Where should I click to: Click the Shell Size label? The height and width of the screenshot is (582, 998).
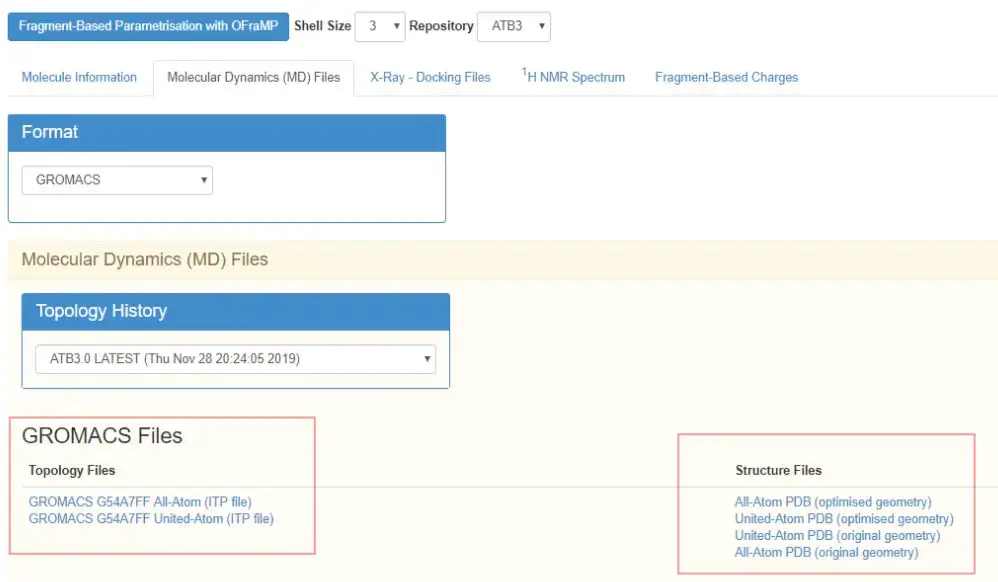coord(322,26)
